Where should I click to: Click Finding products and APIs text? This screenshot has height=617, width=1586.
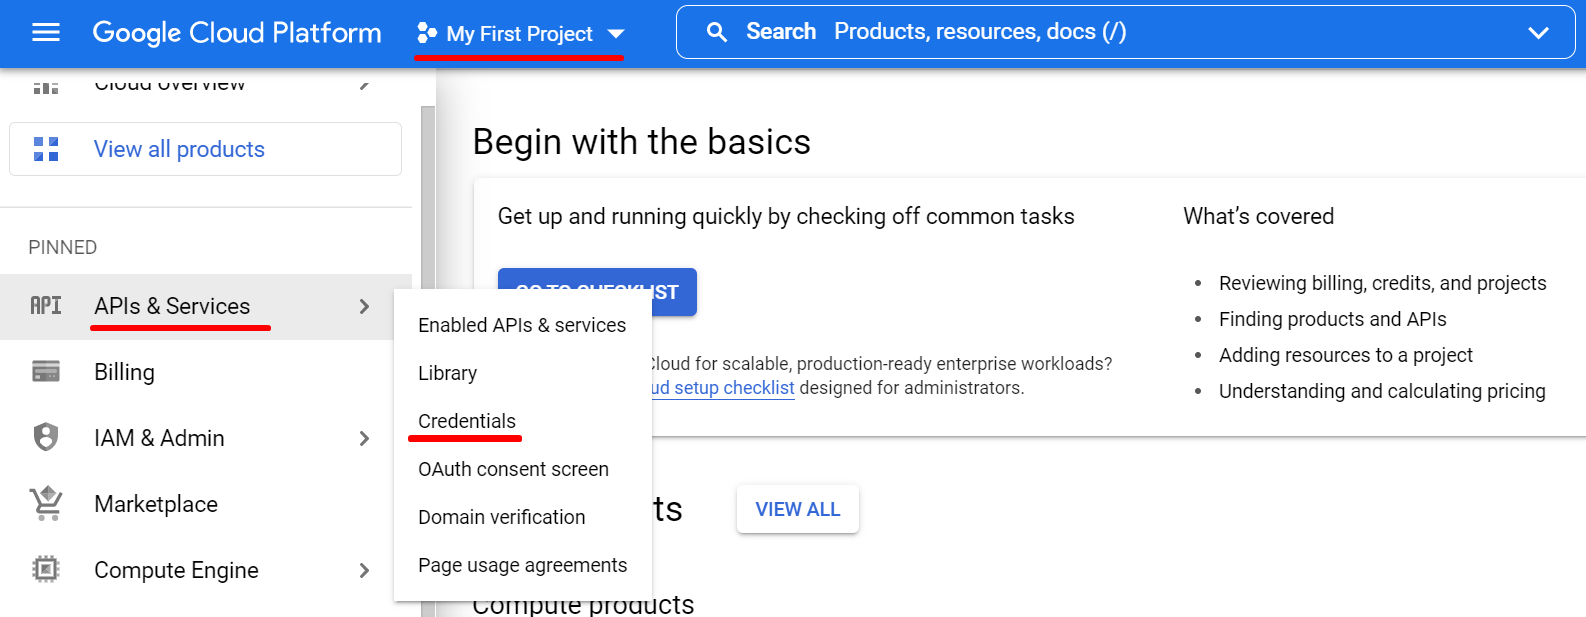point(1332,319)
